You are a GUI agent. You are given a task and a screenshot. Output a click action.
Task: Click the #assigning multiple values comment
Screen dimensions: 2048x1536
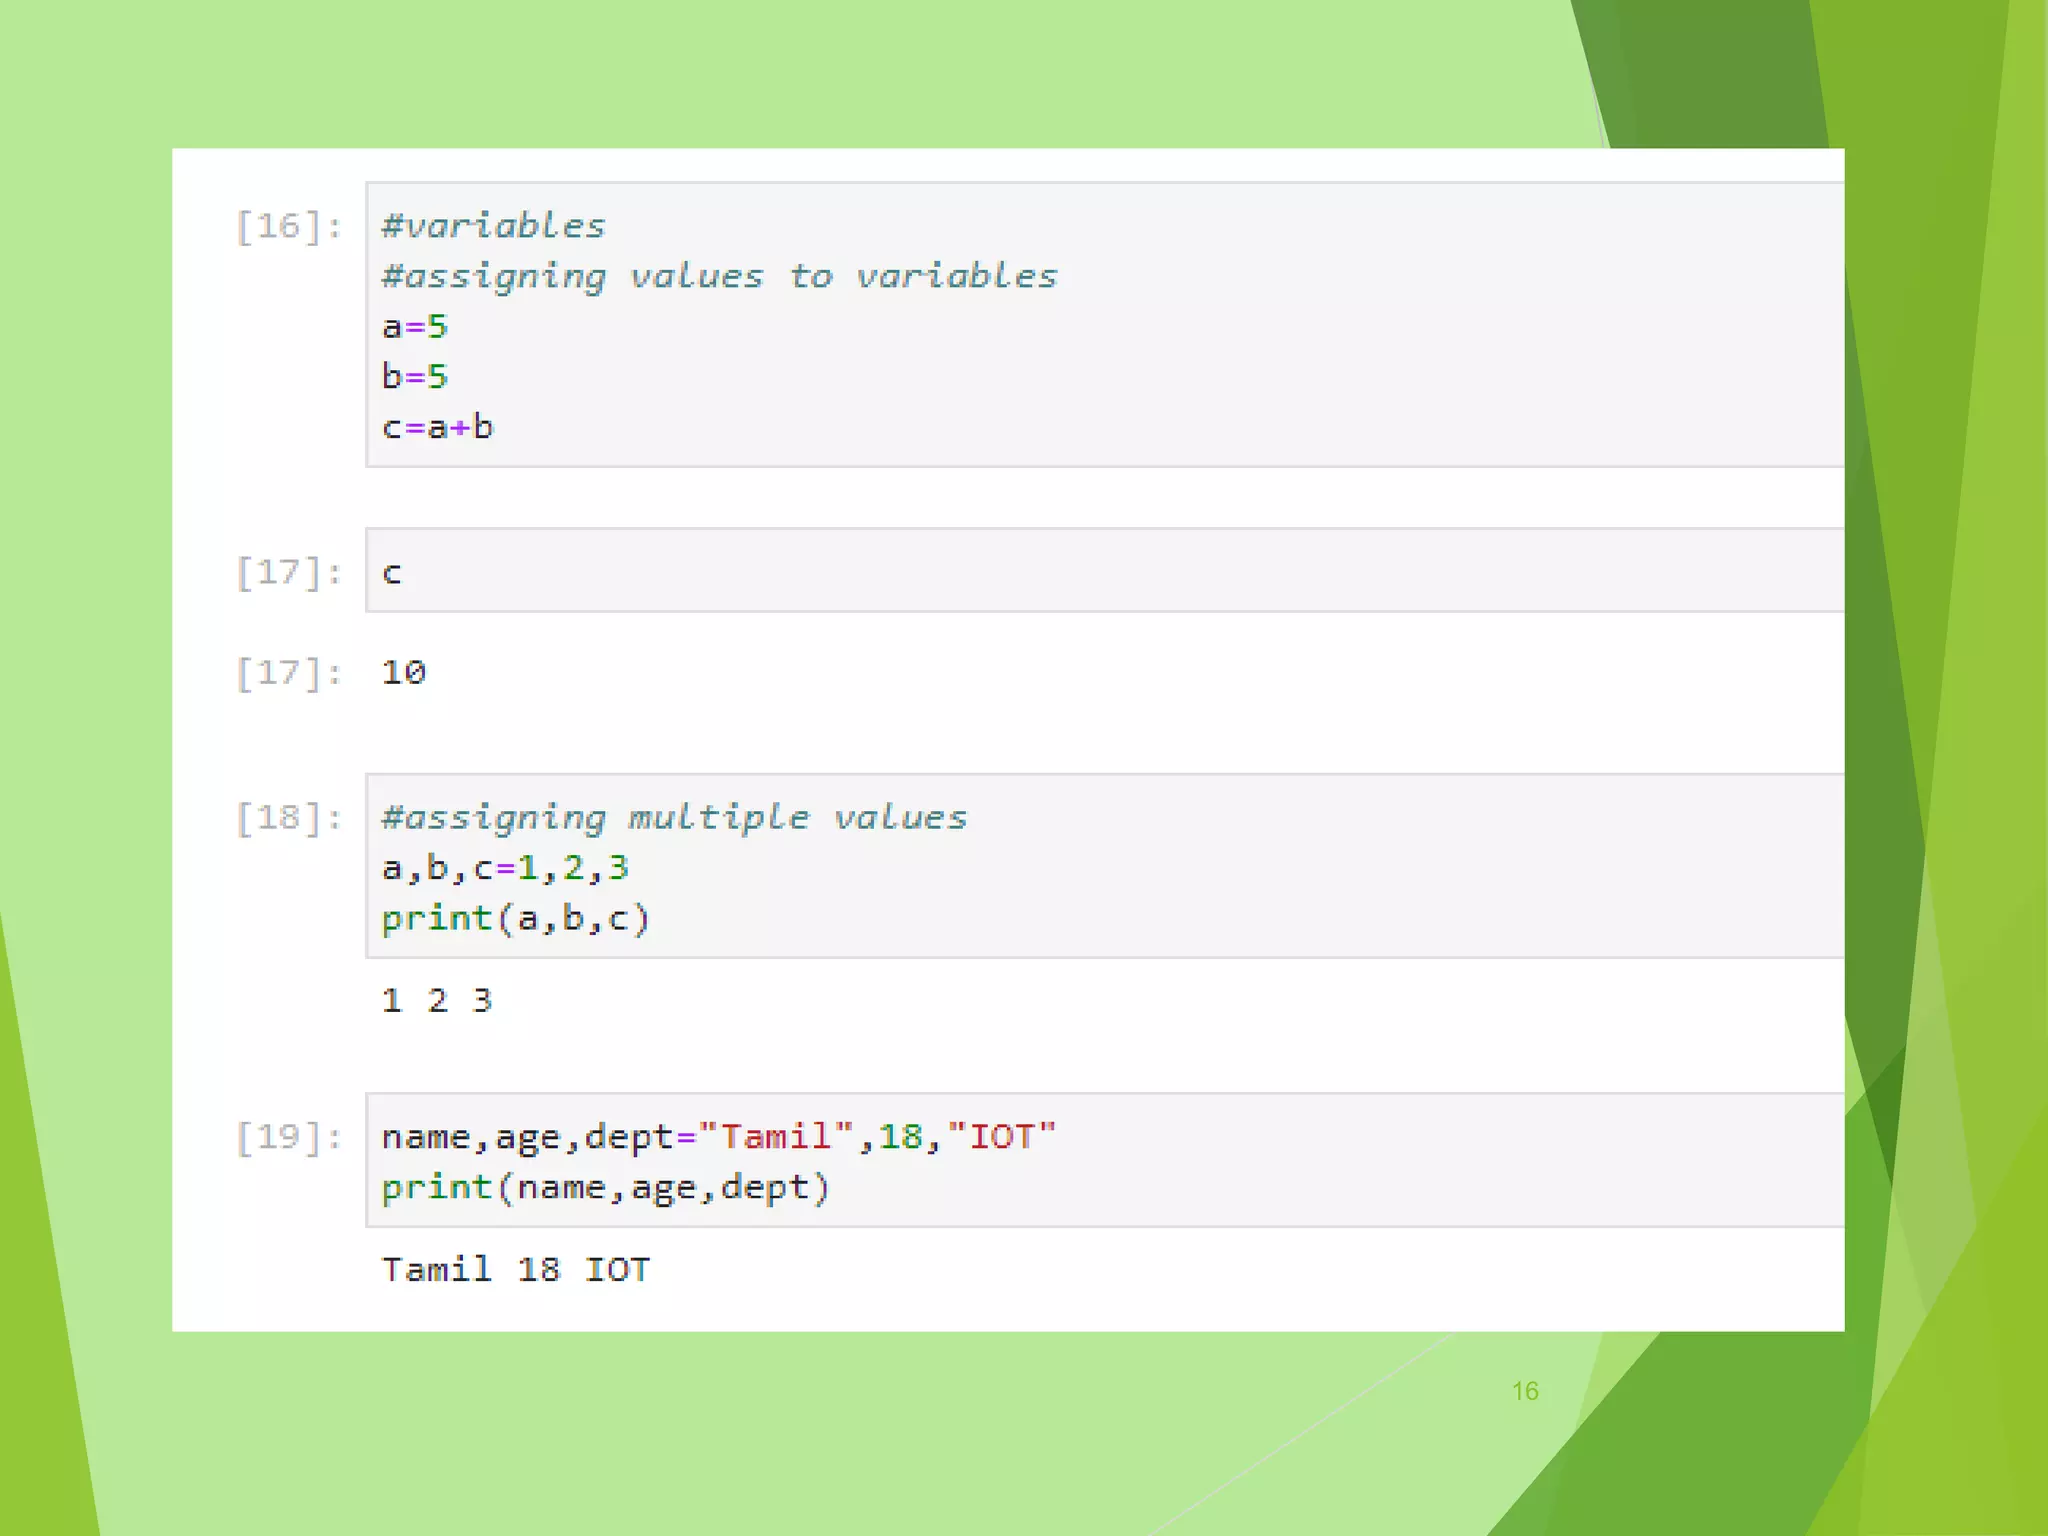(674, 818)
